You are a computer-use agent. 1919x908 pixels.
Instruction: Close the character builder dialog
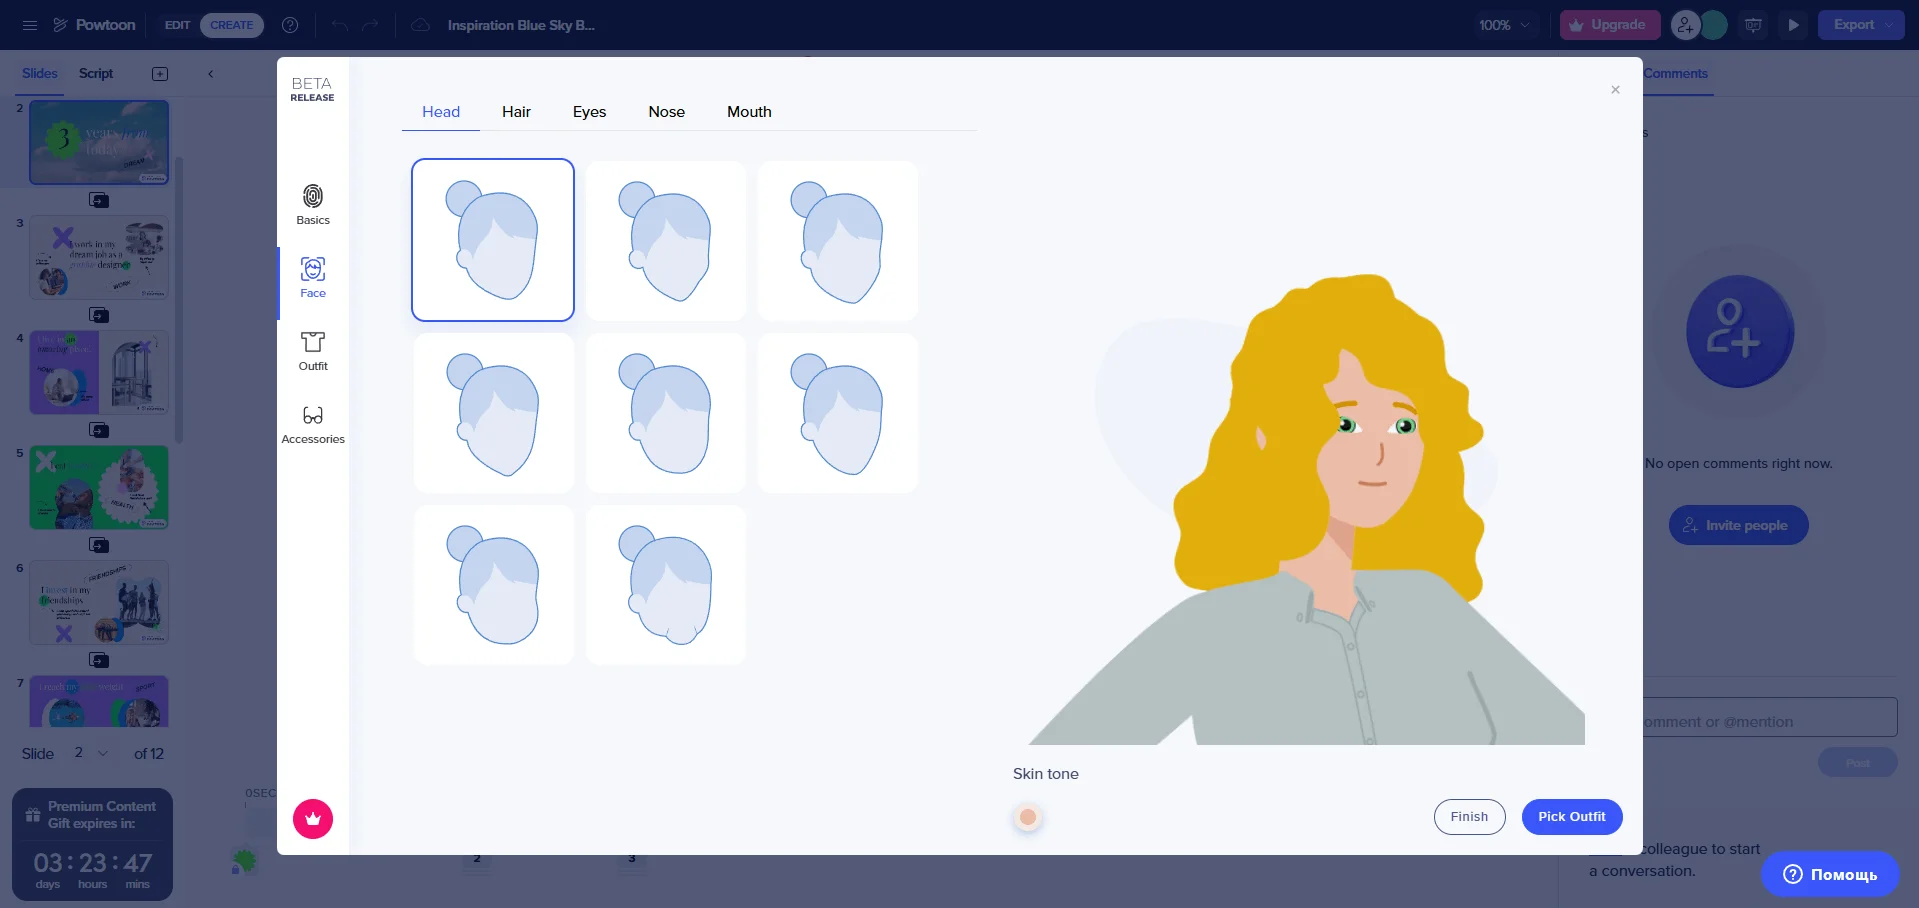coord(1614,90)
